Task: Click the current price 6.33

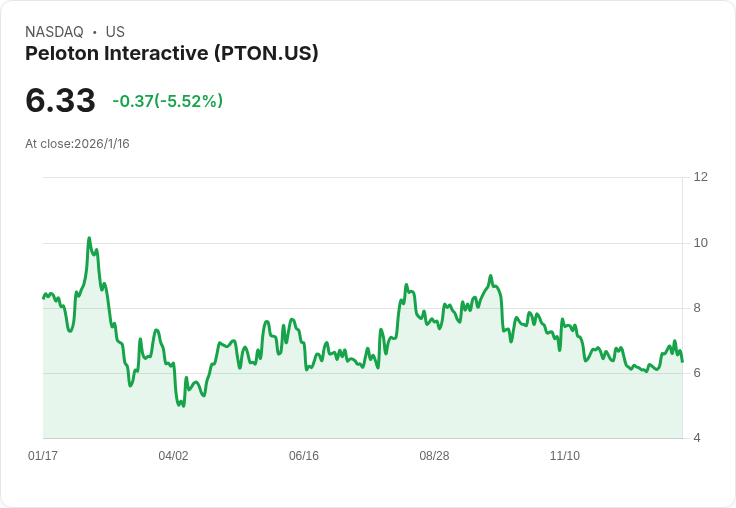Action: 60,100
